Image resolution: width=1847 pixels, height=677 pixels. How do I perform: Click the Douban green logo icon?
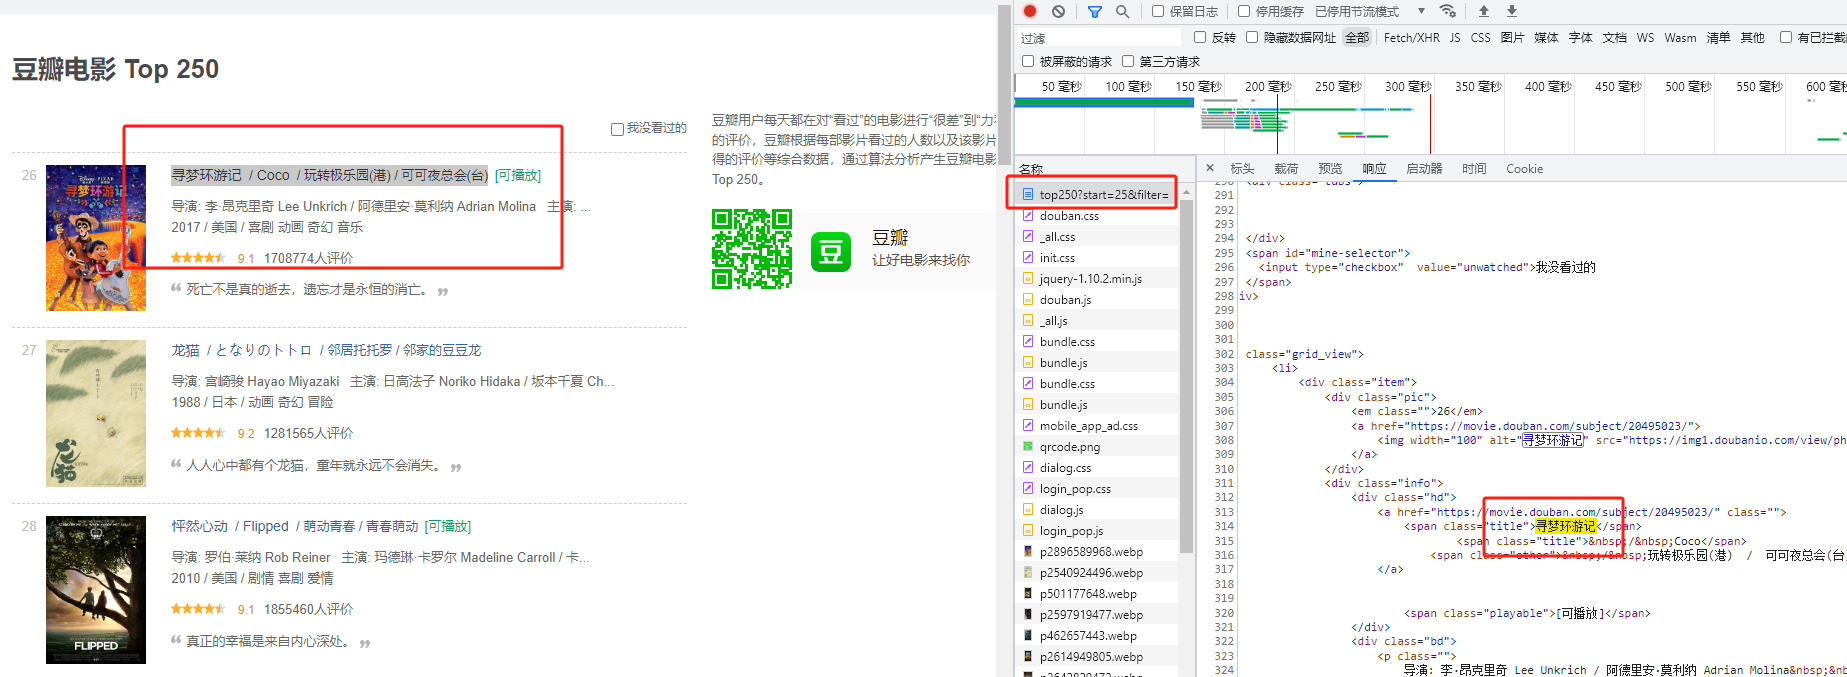pyautogui.click(x=831, y=252)
